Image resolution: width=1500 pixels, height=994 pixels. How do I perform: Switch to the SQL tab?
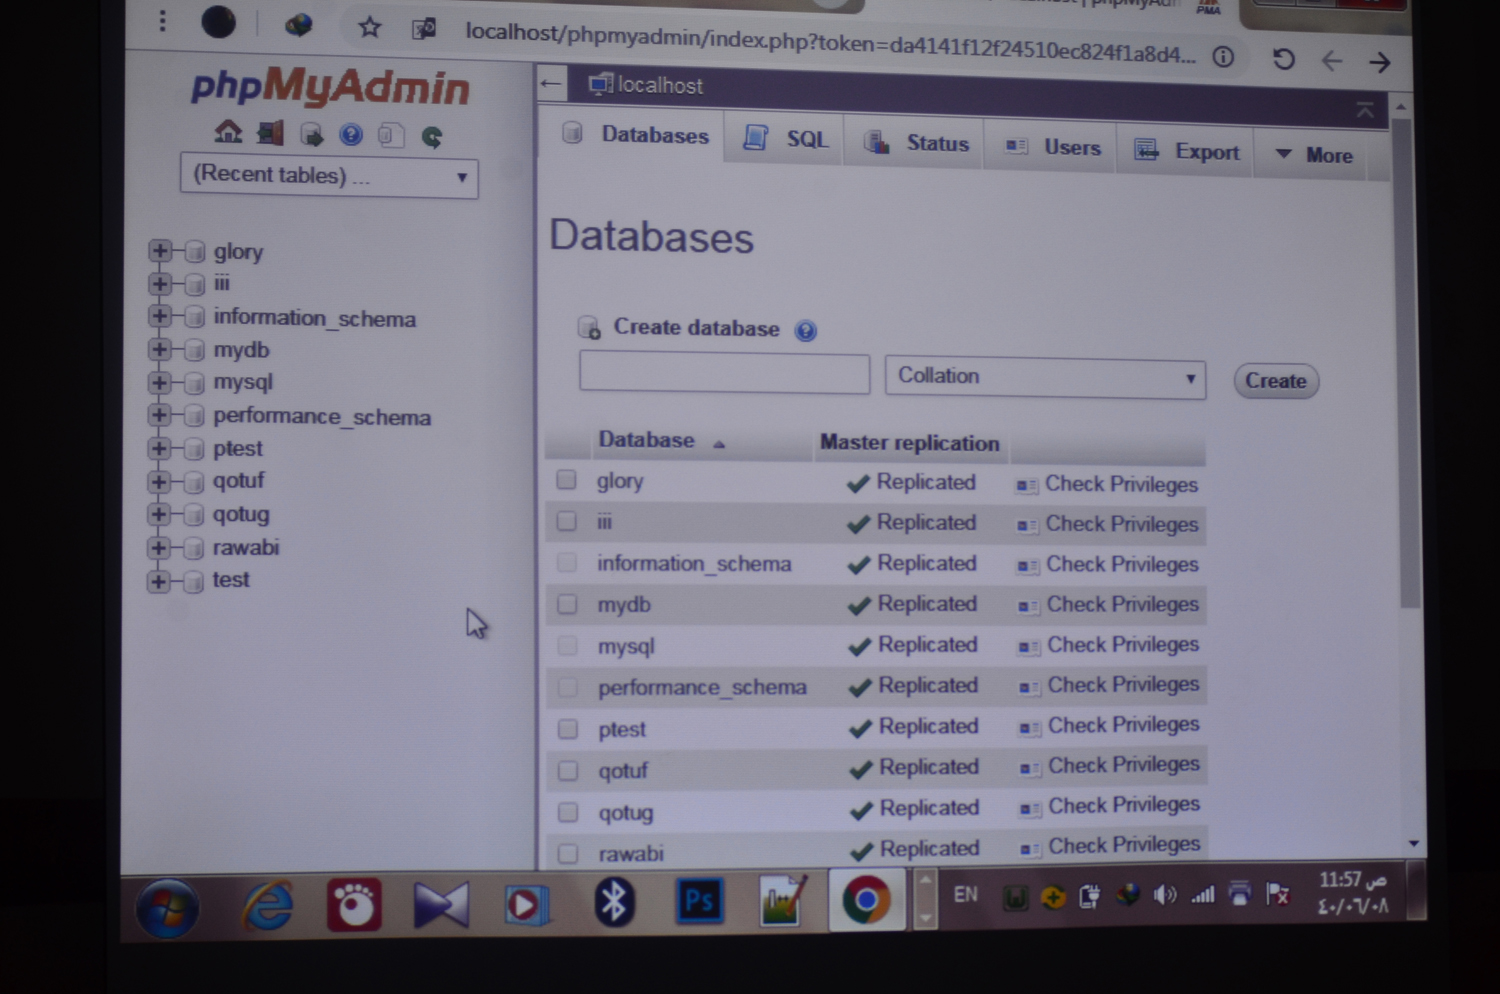point(789,139)
